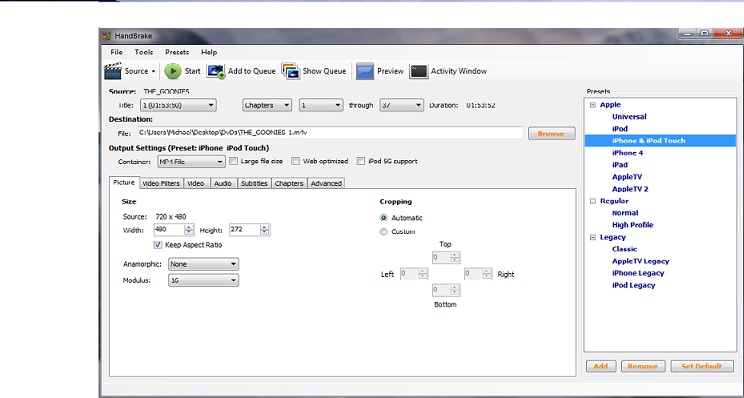This screenshot has height=398, width=744.
Task: Enable Web optimized checkbox
Action: point(295,161)
